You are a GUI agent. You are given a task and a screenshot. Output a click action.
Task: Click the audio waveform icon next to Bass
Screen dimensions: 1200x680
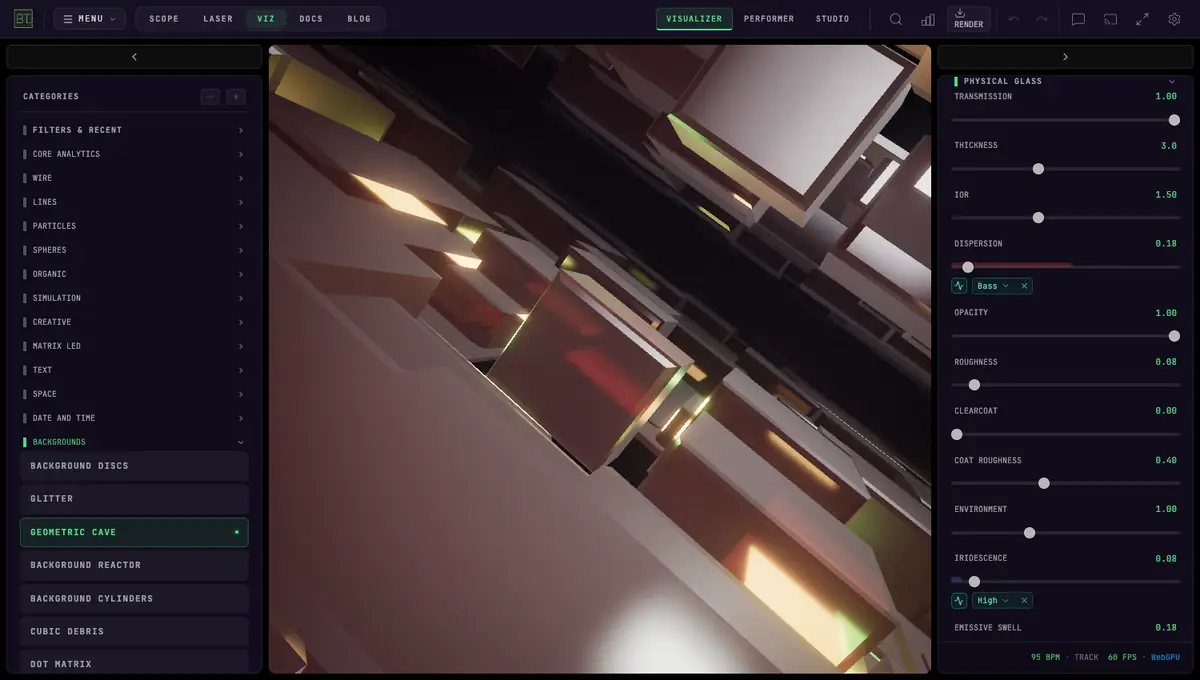pyautogui.click(x=960, y=286)
